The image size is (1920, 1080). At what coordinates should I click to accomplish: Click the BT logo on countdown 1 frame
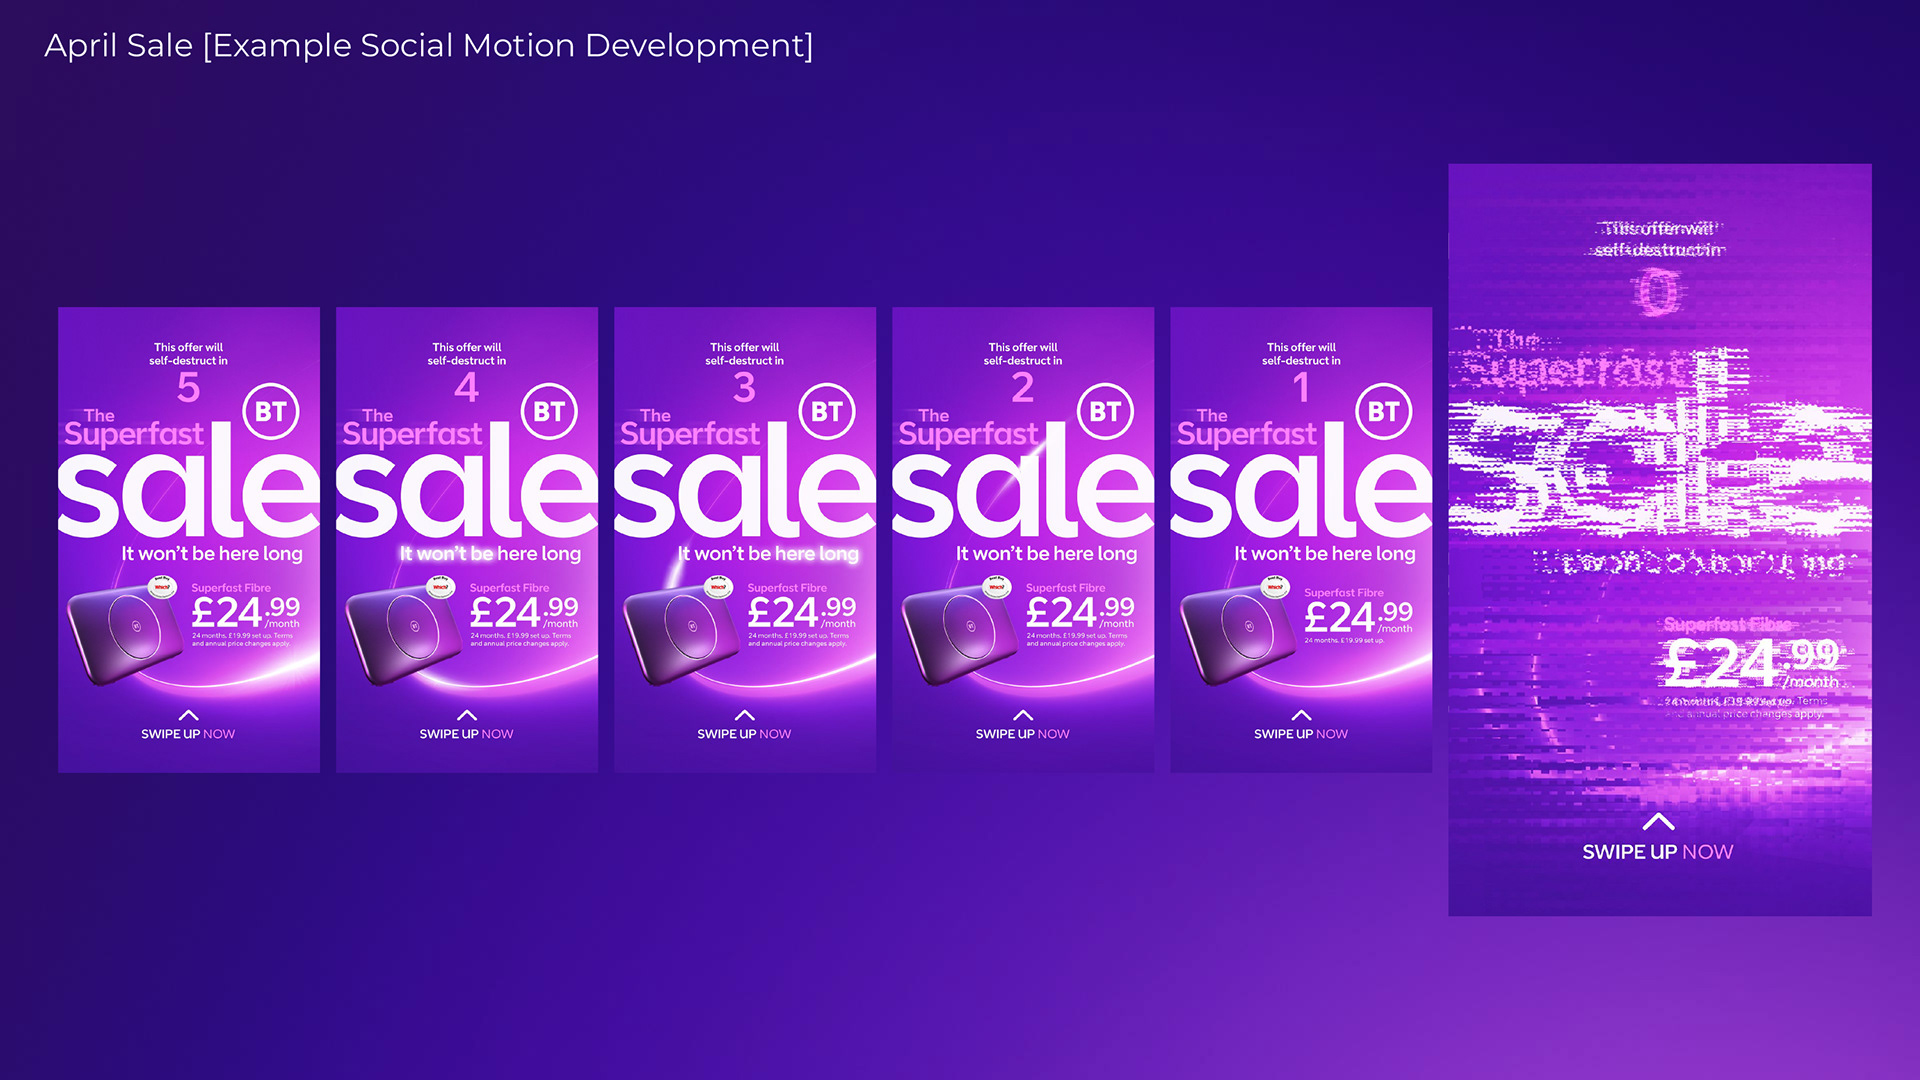[x=1383, y=411]
